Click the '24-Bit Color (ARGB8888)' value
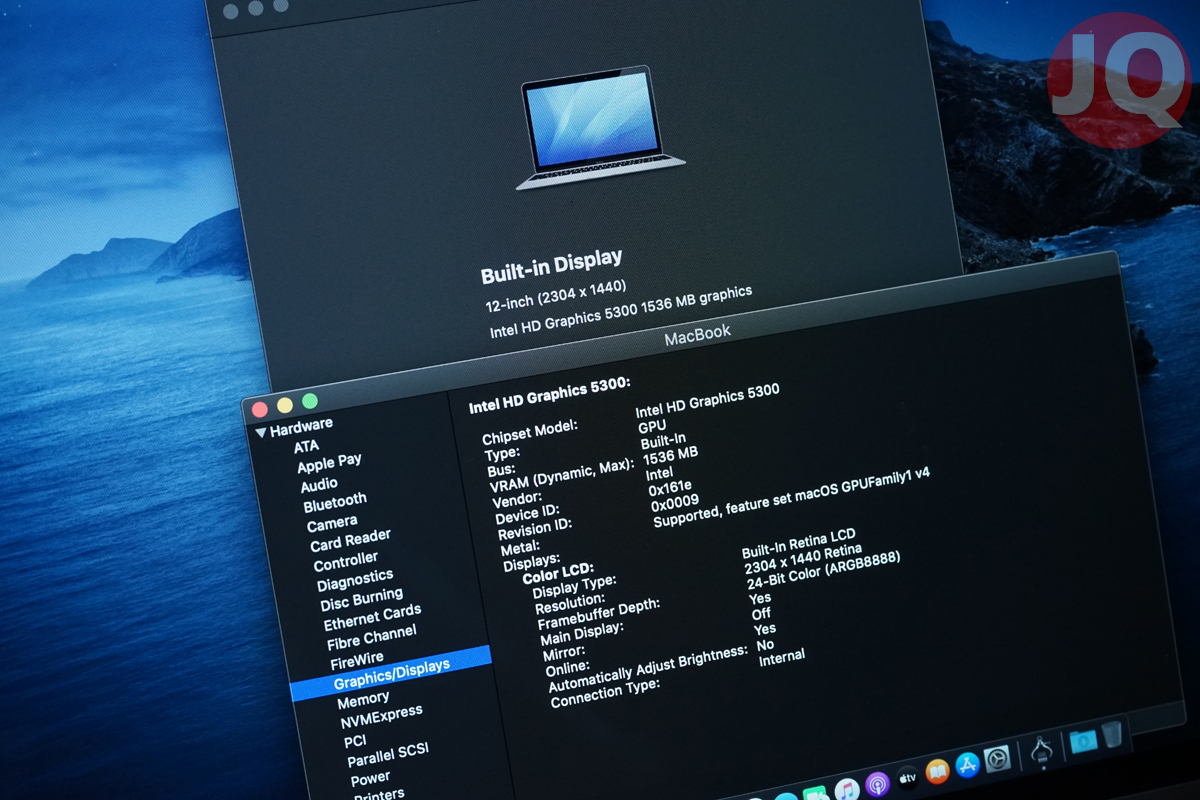Viewport: 1200px width, 800px height. (824, 570)
